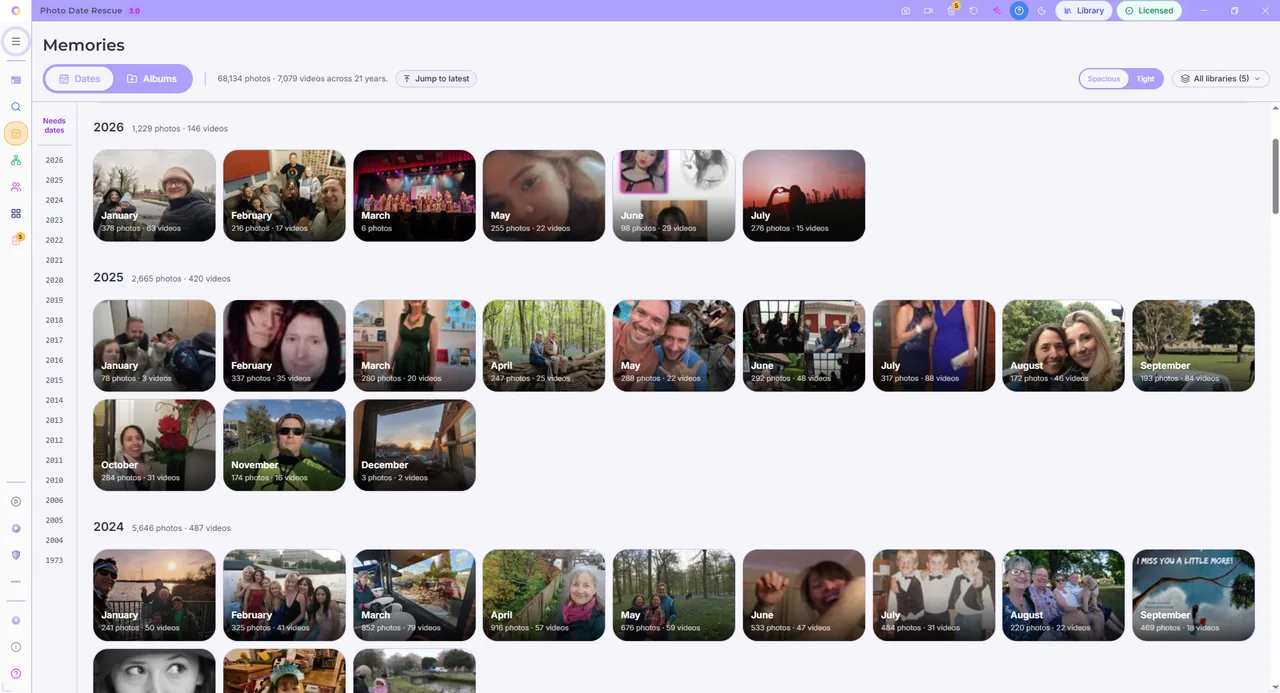Open the September 2025 card with 193 photos
Viewport: 1280px width, 693px height.
(x=1194, y=345)
